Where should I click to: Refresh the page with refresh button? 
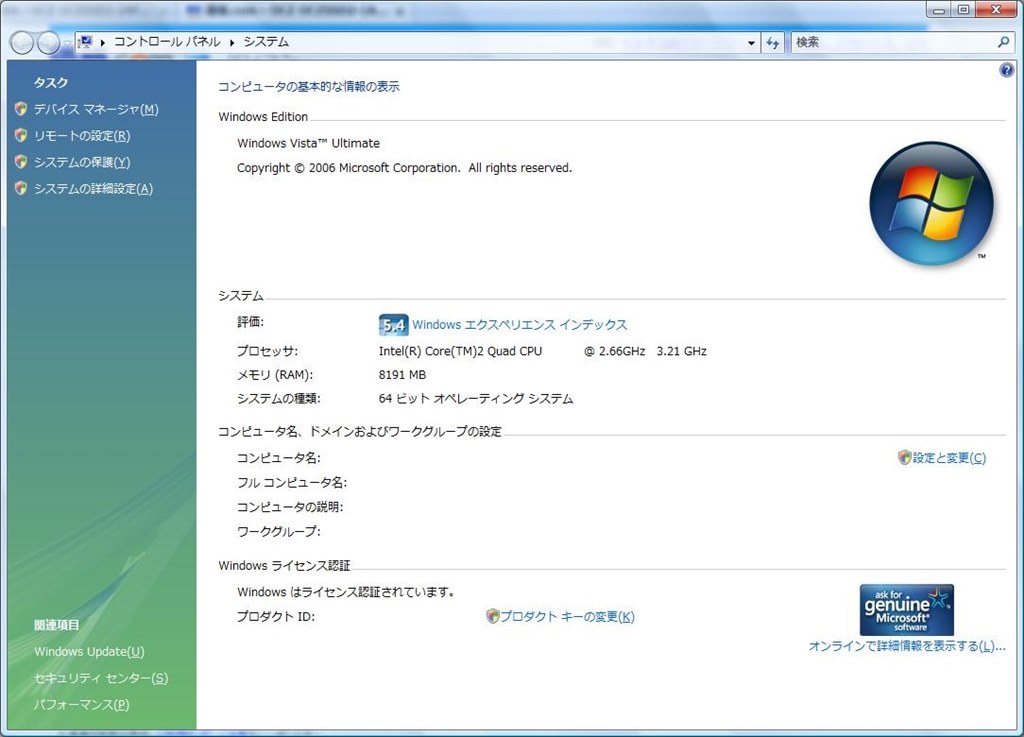(x=773, y=42)
